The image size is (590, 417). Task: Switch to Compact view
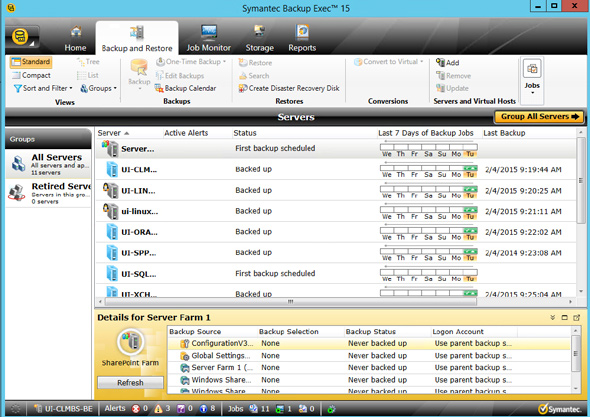click(31, 75)
